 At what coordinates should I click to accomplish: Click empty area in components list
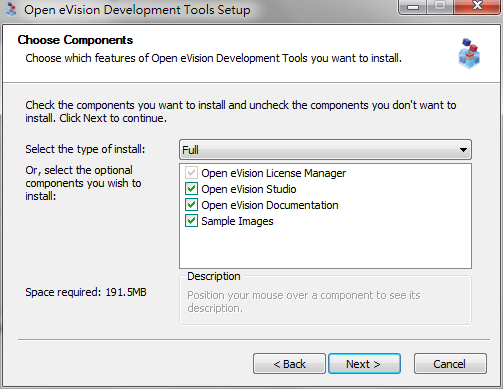tap(325, 248)
